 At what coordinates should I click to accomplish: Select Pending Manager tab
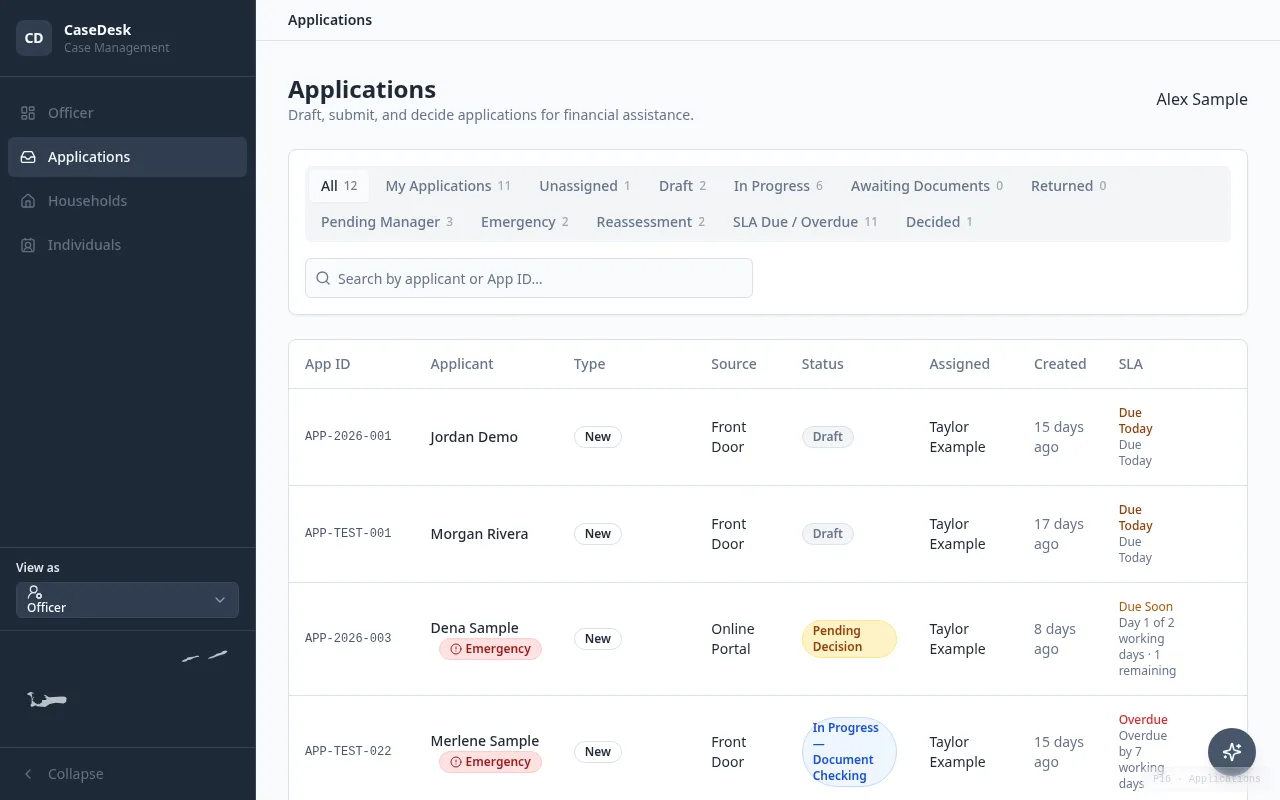click(387, 222)
